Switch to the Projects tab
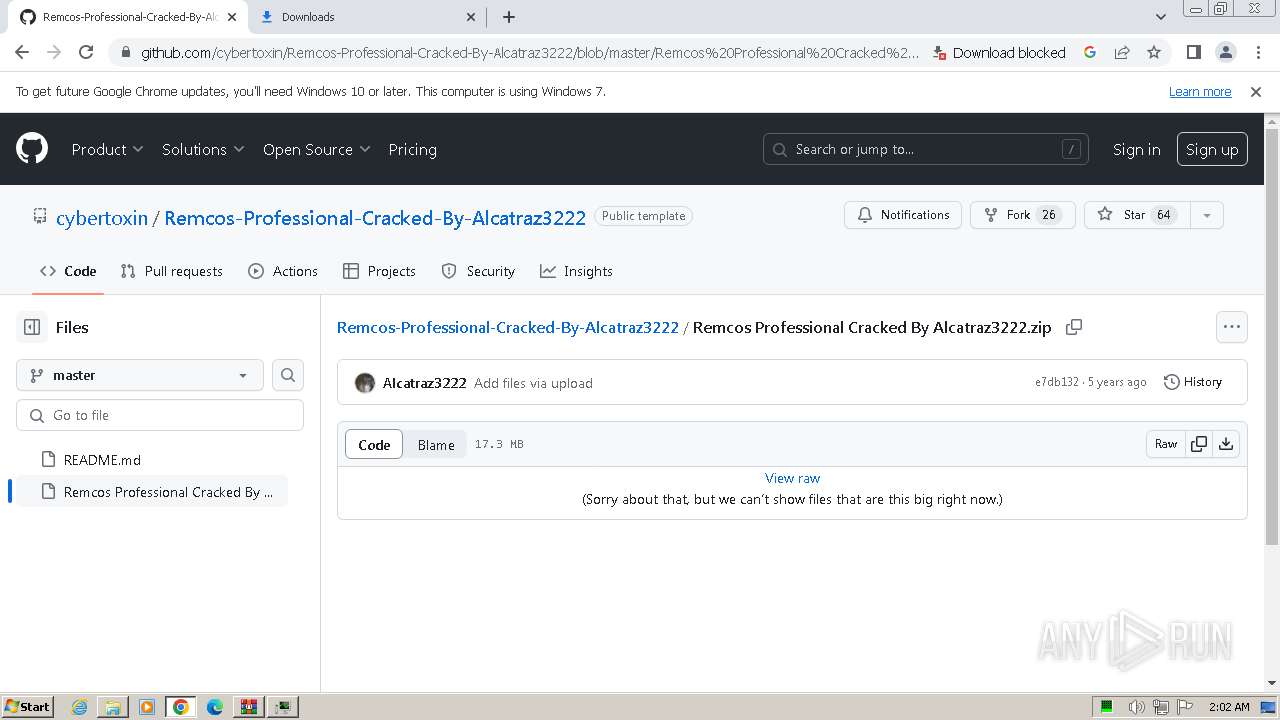The width and height of the screenshot is (1280, 720). [x=379, y=271]
